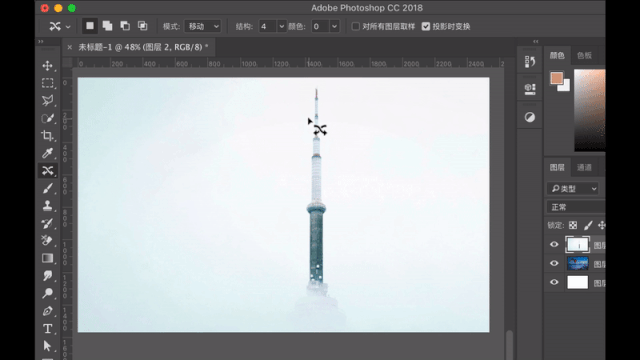The width and height of the screenshot is (640, 360).
Task: Open the 结构 value dropdown arrow
Action: pos(281,27)
